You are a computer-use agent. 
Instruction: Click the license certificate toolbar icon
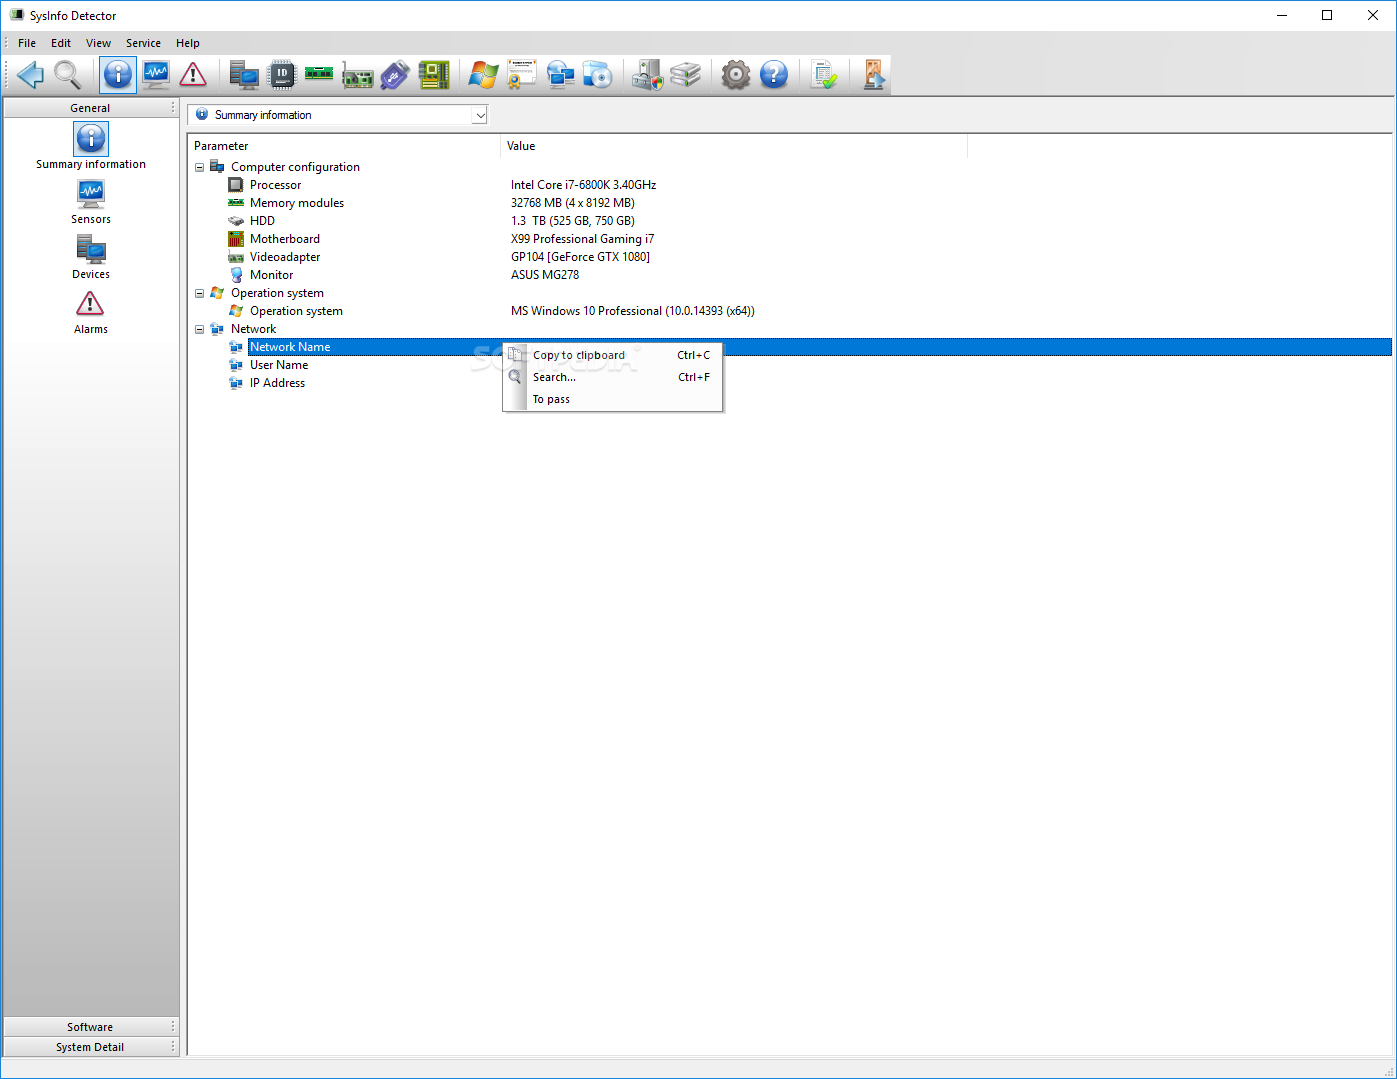click(522, 75)
